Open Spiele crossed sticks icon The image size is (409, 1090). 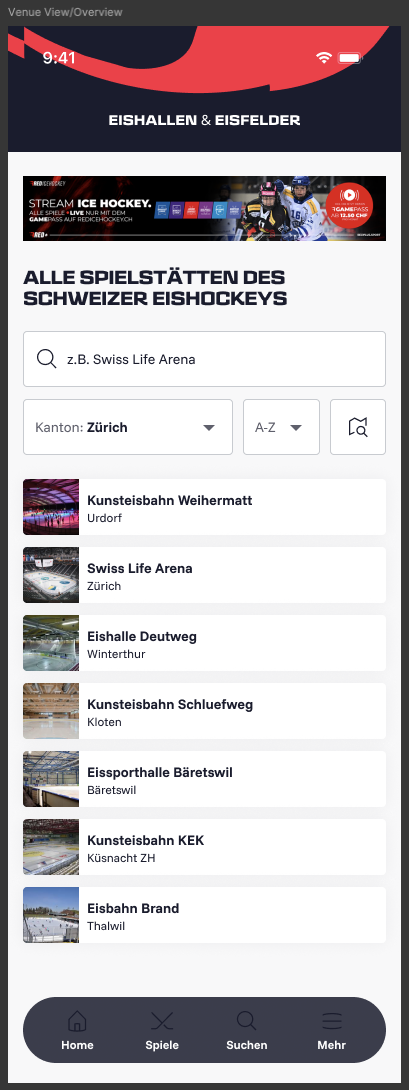click(162, 1020)
